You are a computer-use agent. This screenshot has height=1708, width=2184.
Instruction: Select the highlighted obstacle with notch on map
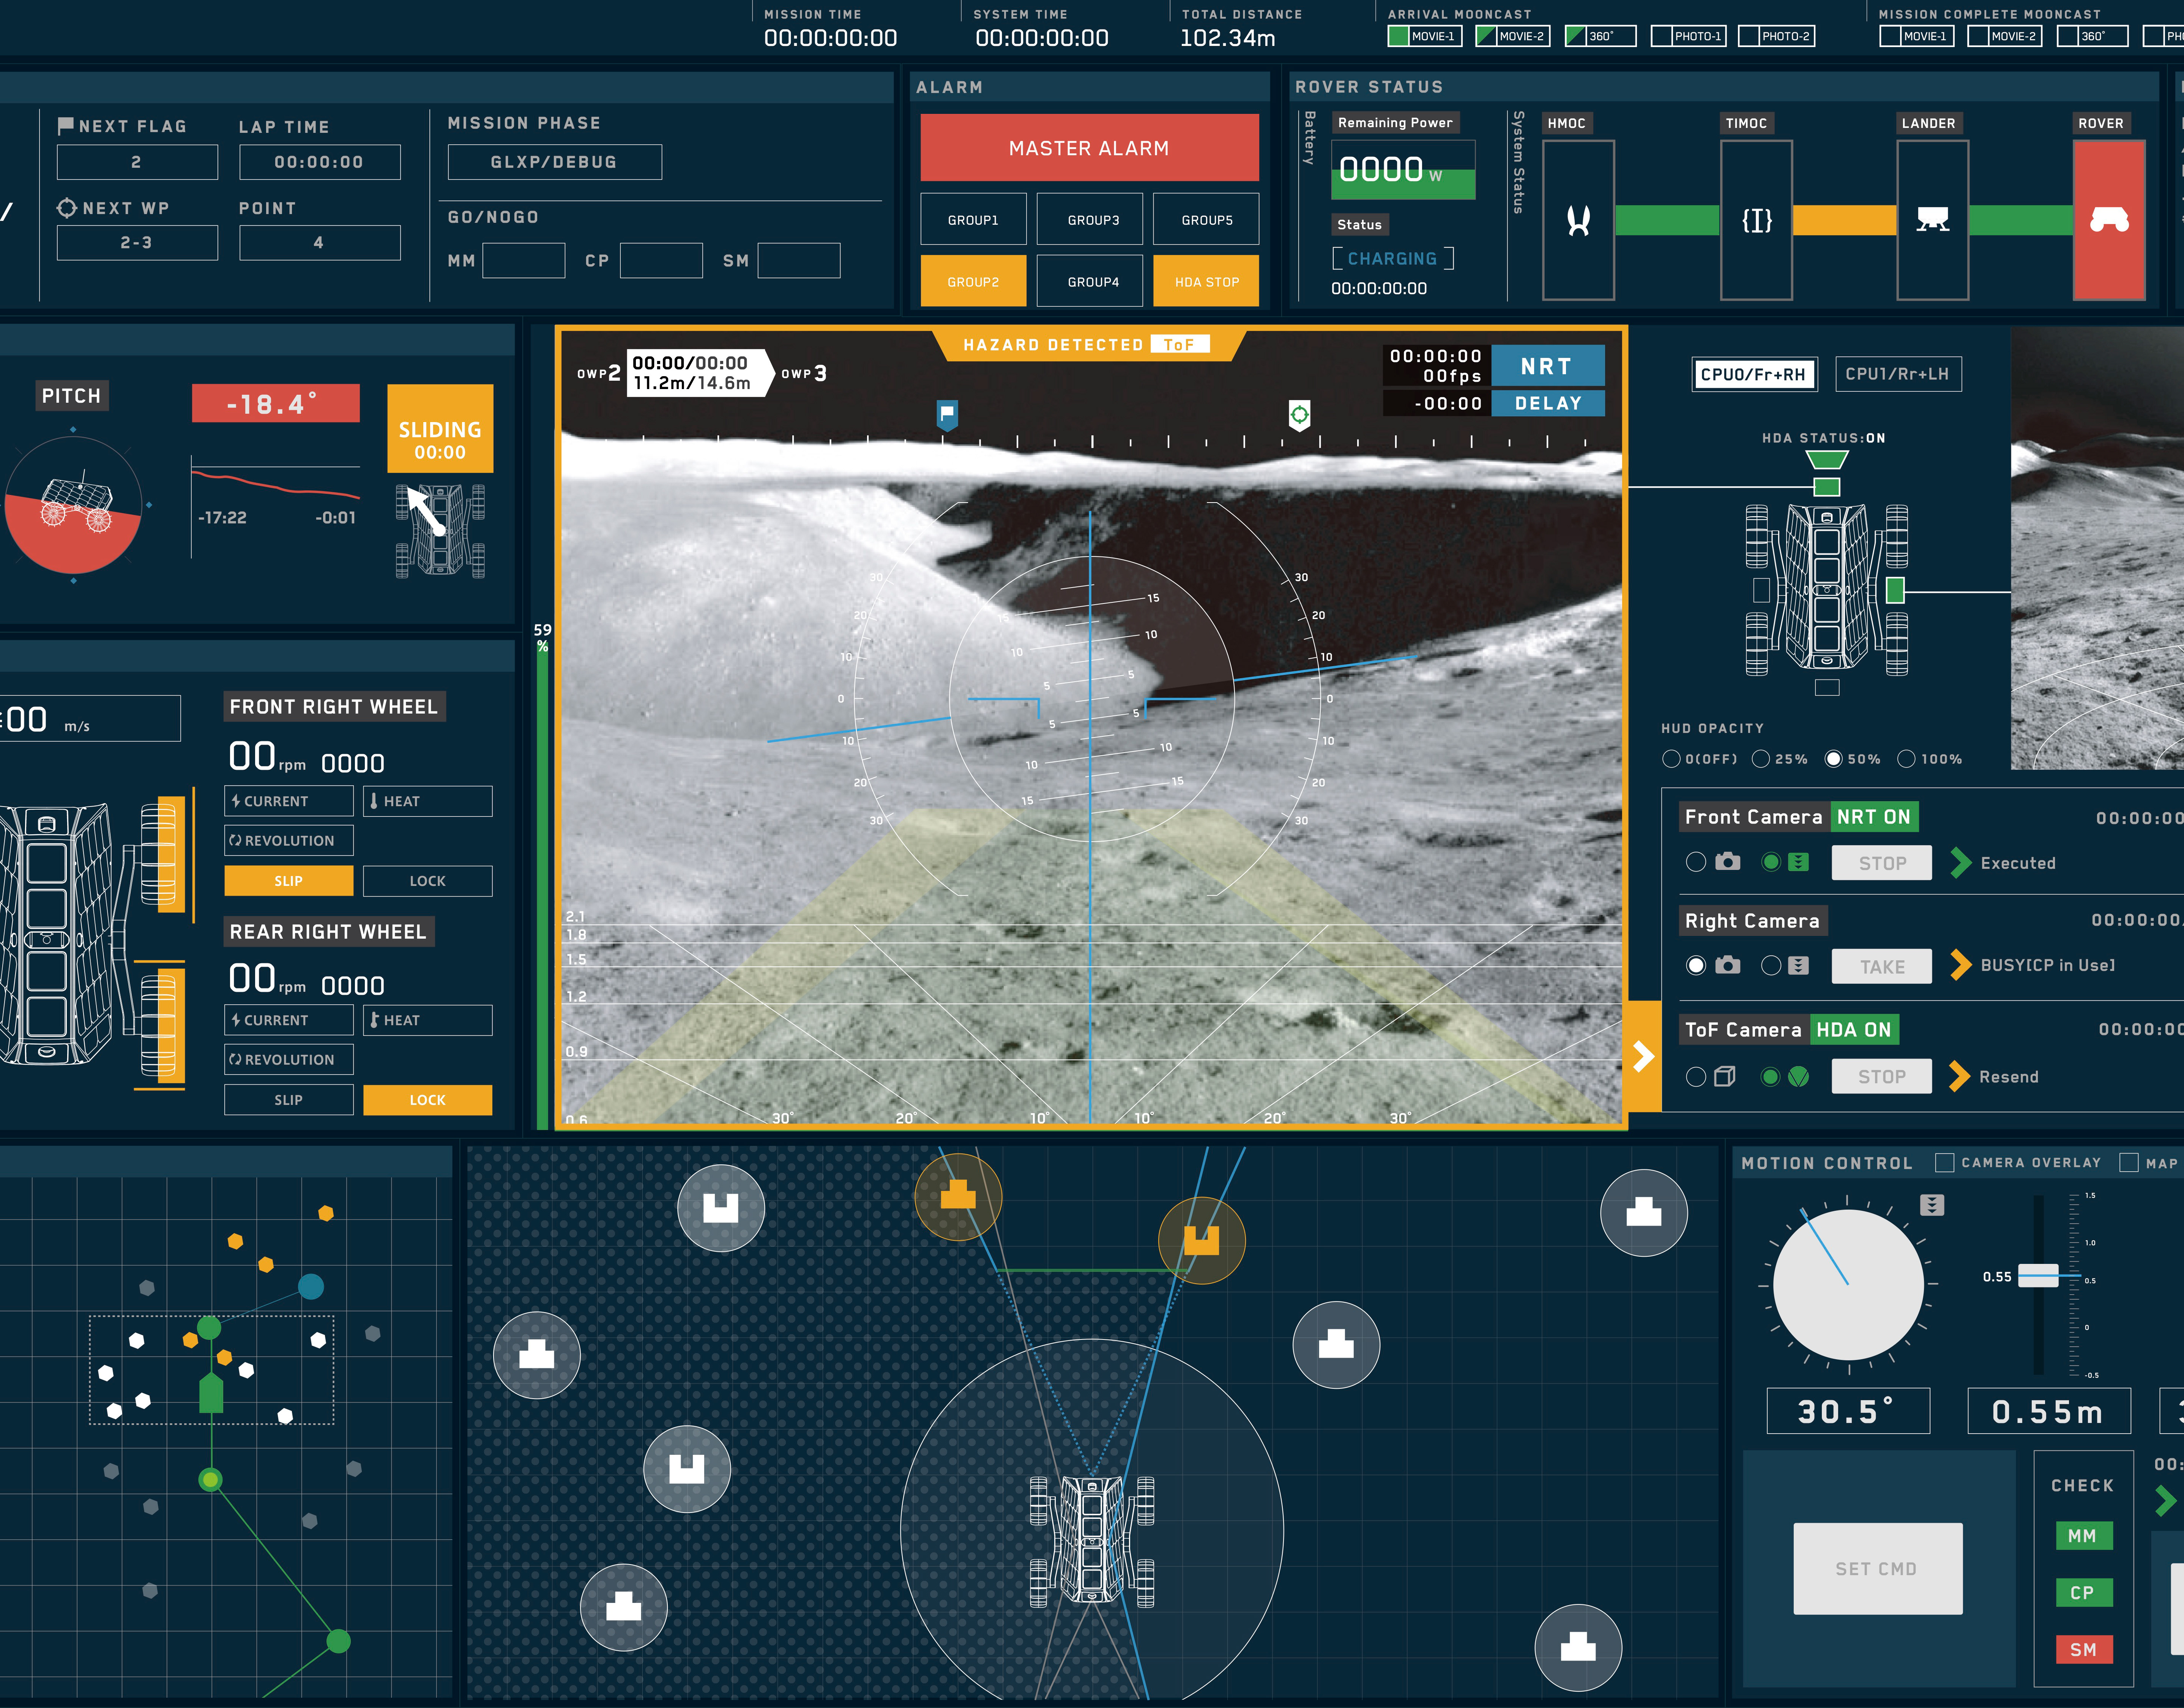click(1201, 1241)
